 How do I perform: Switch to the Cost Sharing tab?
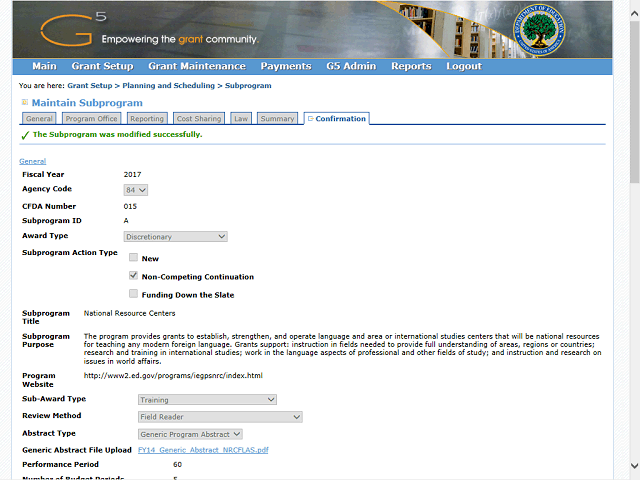(199, 119)
